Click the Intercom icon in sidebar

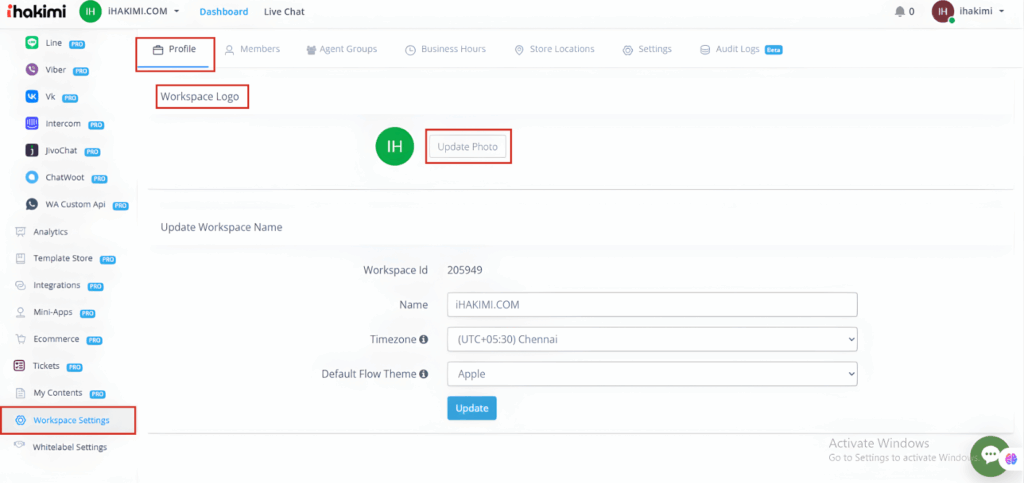32,124
